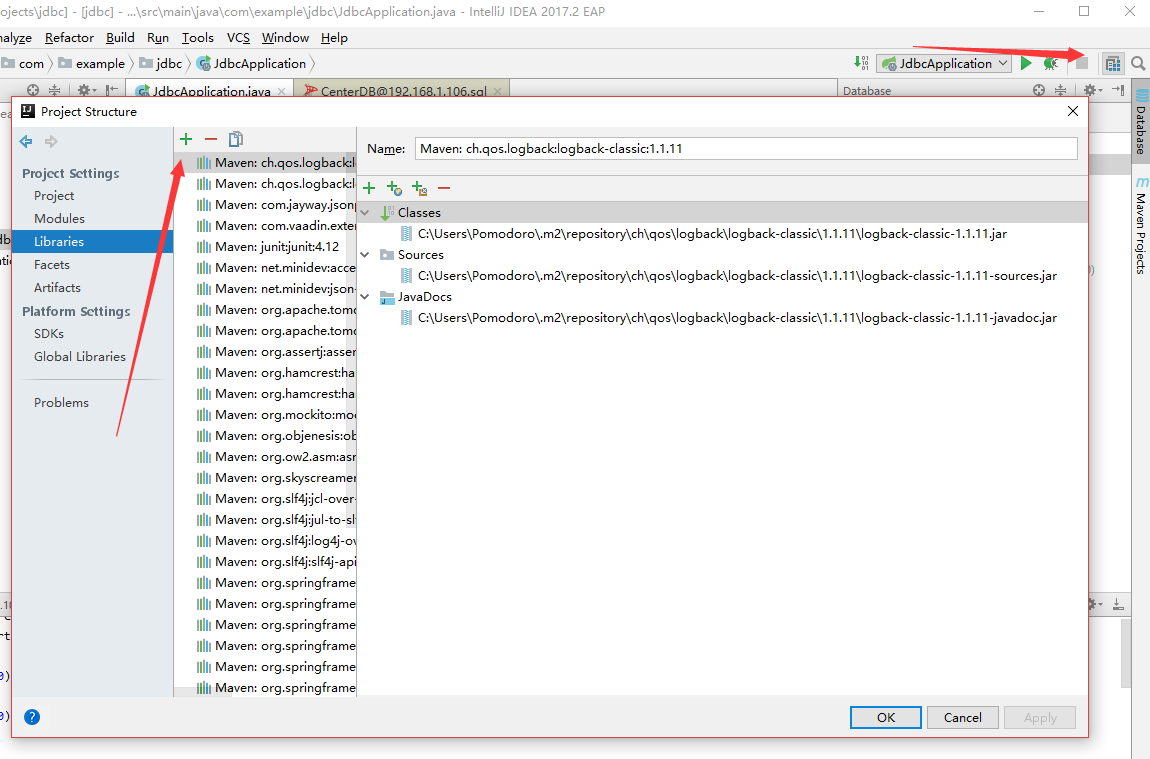This screenshot has height=759, width=1150.
Task: Collapse the Sources node
Action: coord(365,254)
